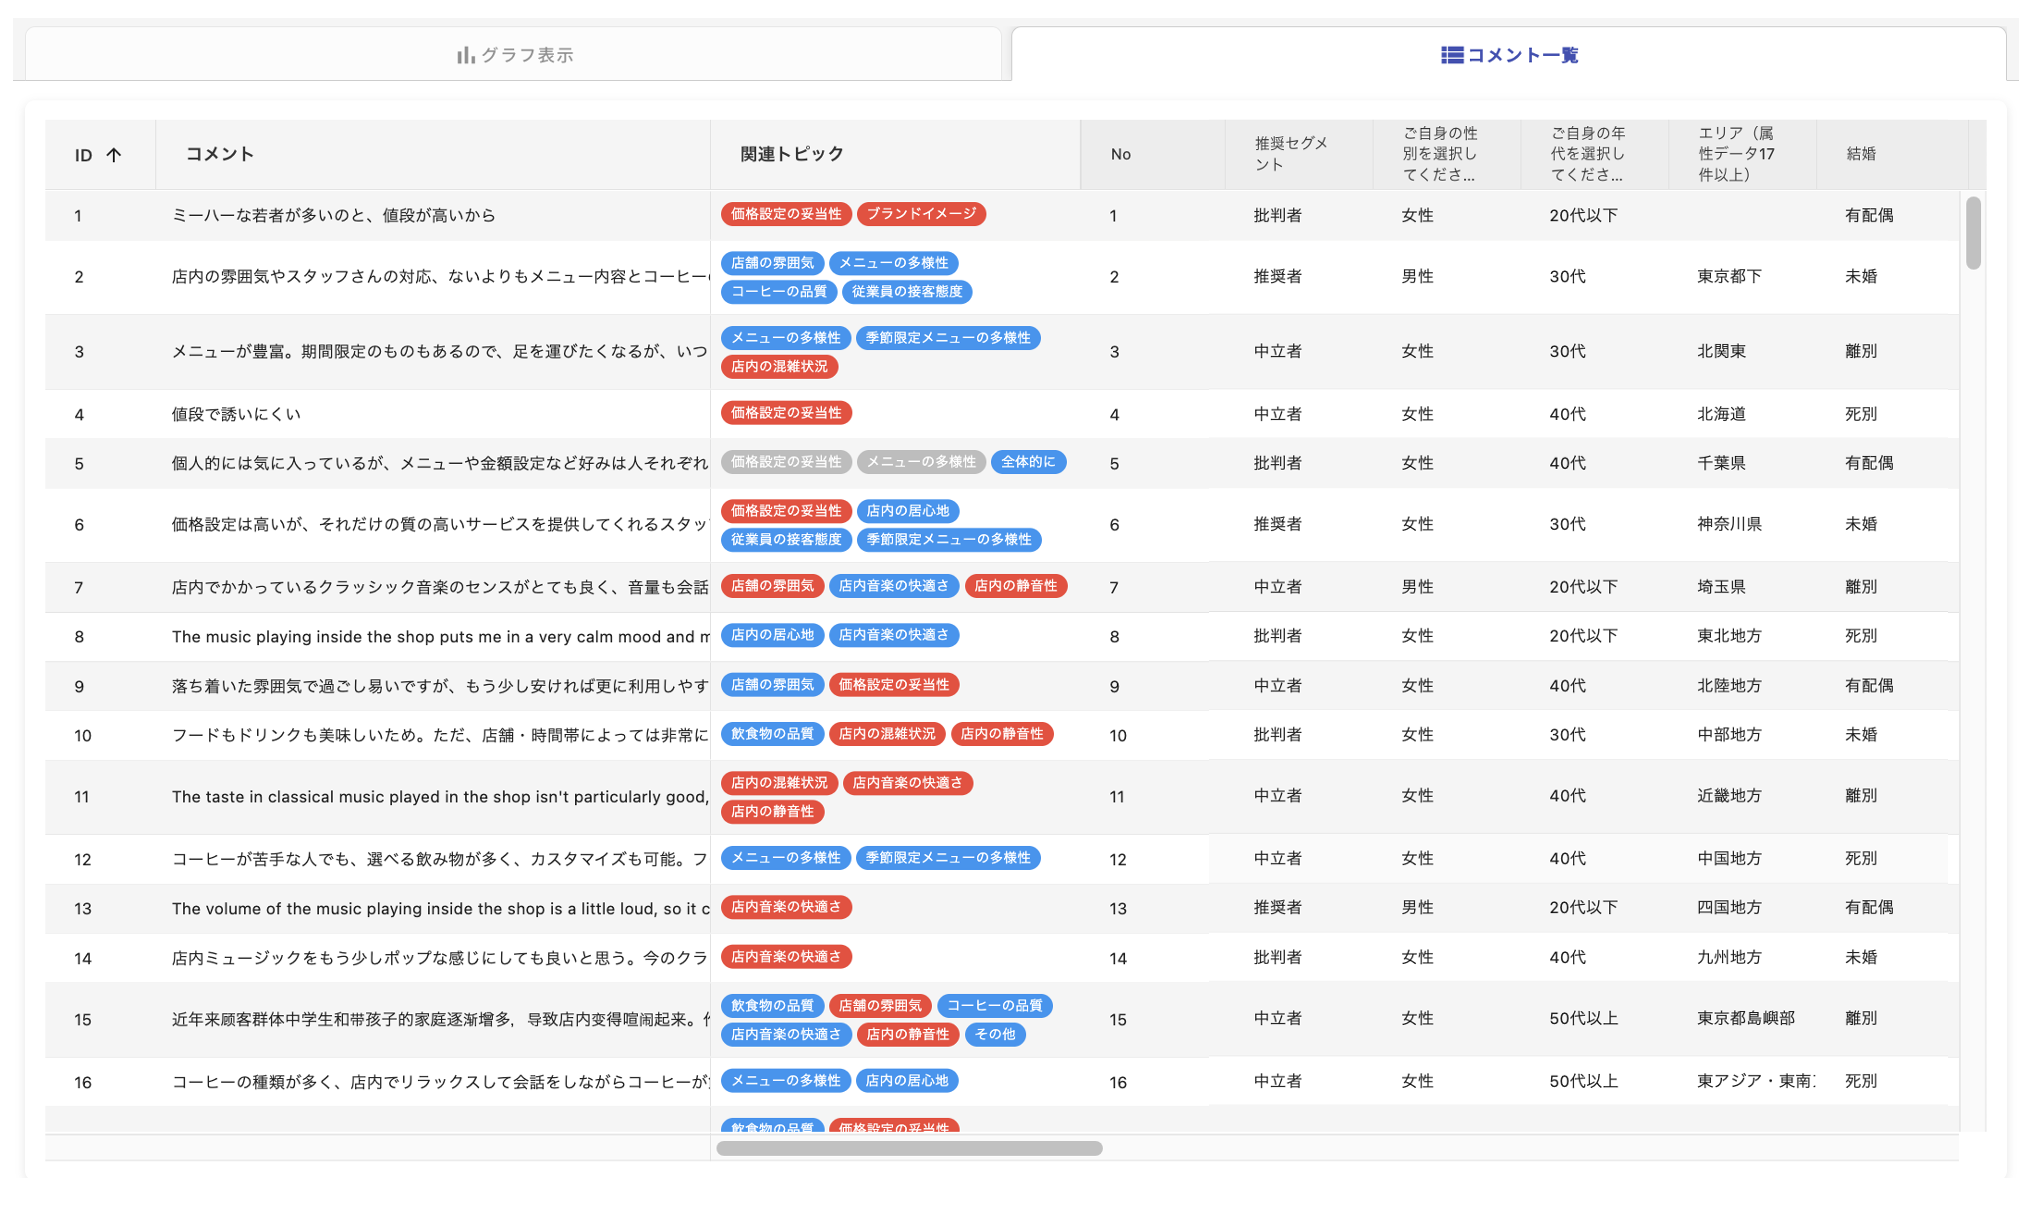Select the ブランドイメージ tag in row 1

[x=921, y=214]
